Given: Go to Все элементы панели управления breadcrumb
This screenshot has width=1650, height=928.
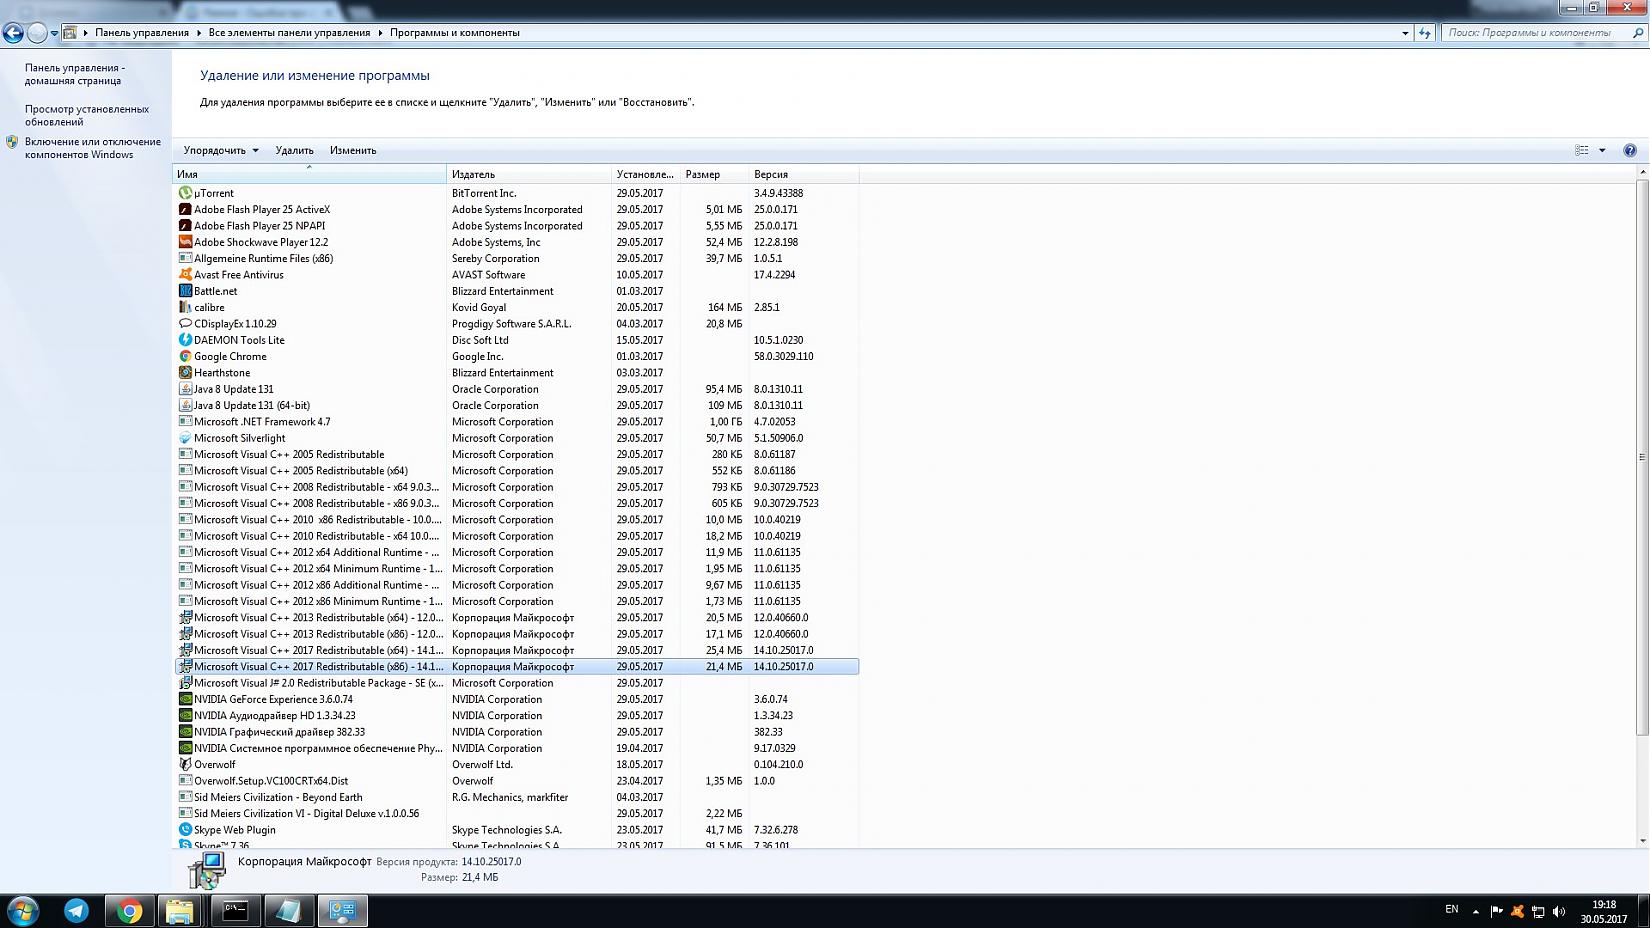Looking at the screenshot, I should pyautogui.click(x=289, y=33).
